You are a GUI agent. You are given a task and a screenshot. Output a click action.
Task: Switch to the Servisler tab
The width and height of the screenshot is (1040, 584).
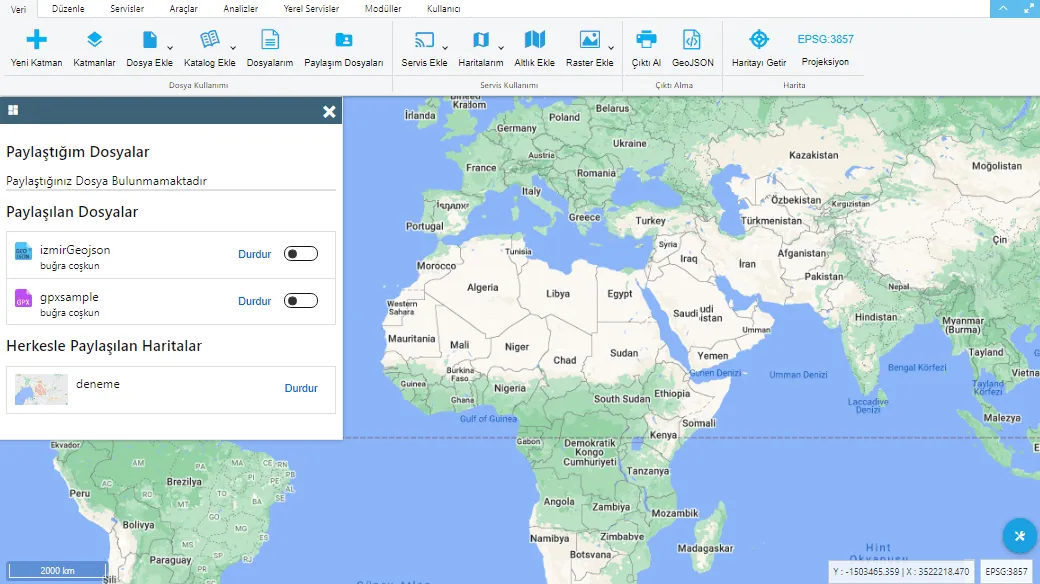click(x=127, y=9)
